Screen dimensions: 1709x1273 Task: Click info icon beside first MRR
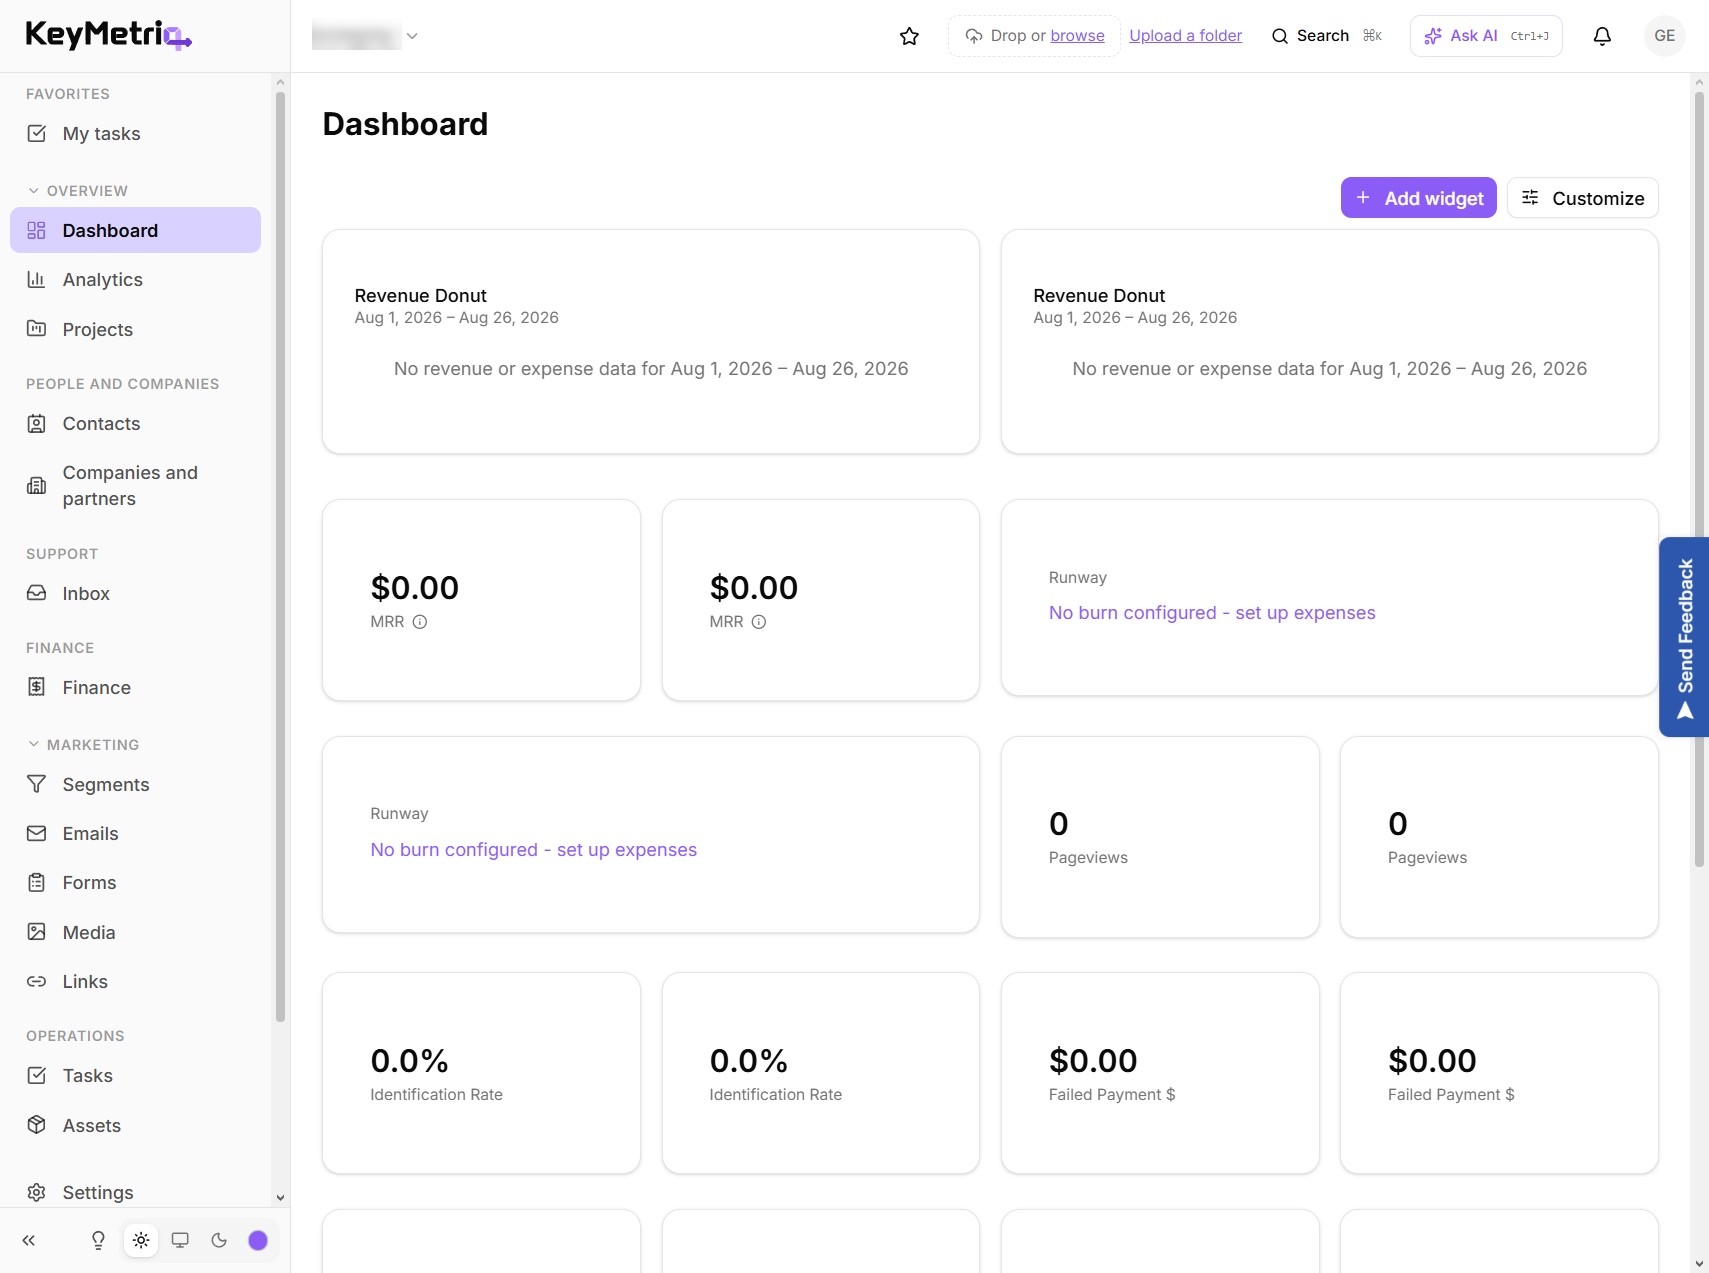[x=420, y=622]
